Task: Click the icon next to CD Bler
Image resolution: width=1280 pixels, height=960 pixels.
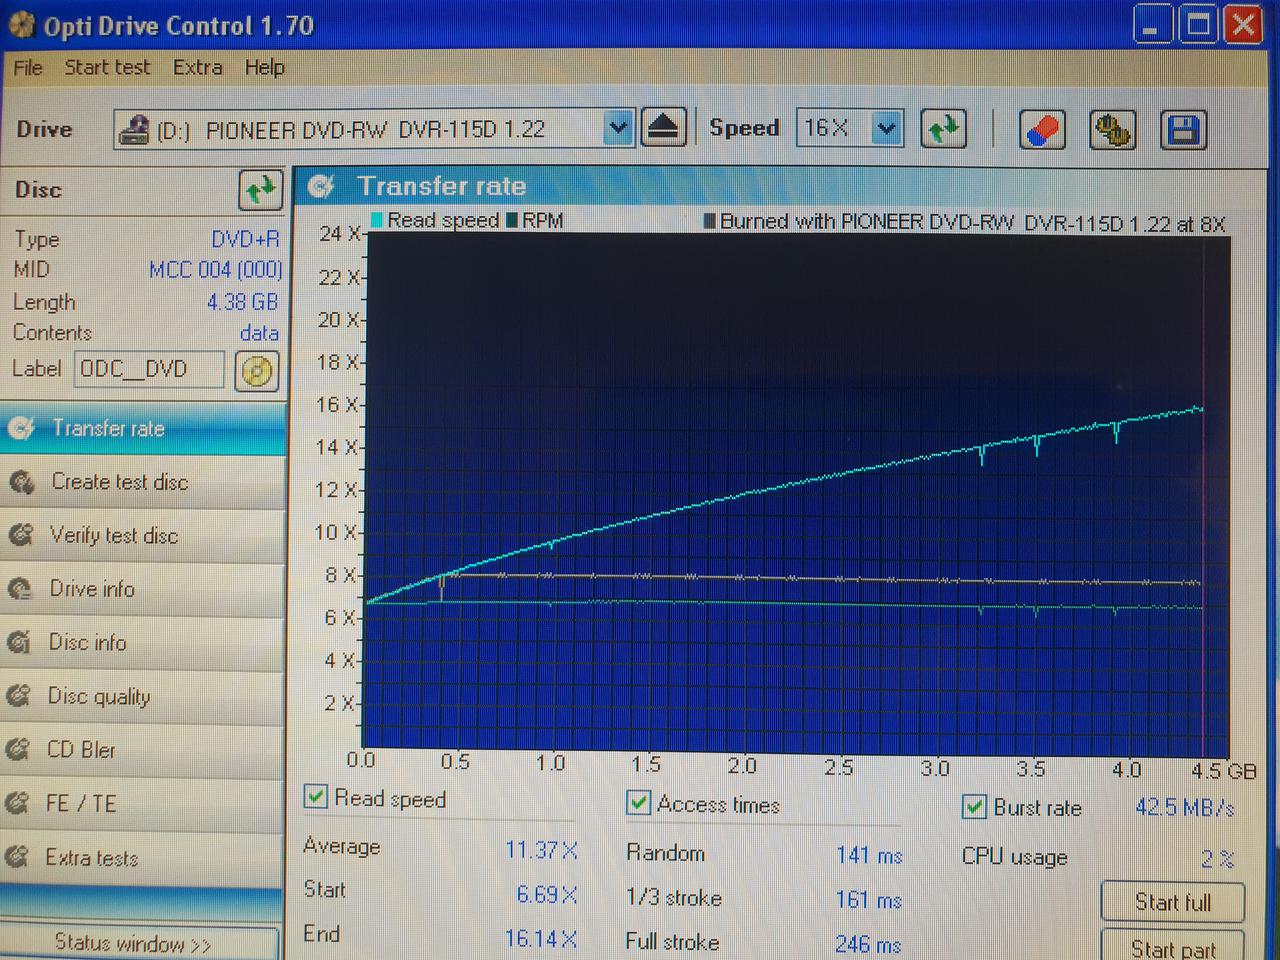Action: [x=18, y=749]
